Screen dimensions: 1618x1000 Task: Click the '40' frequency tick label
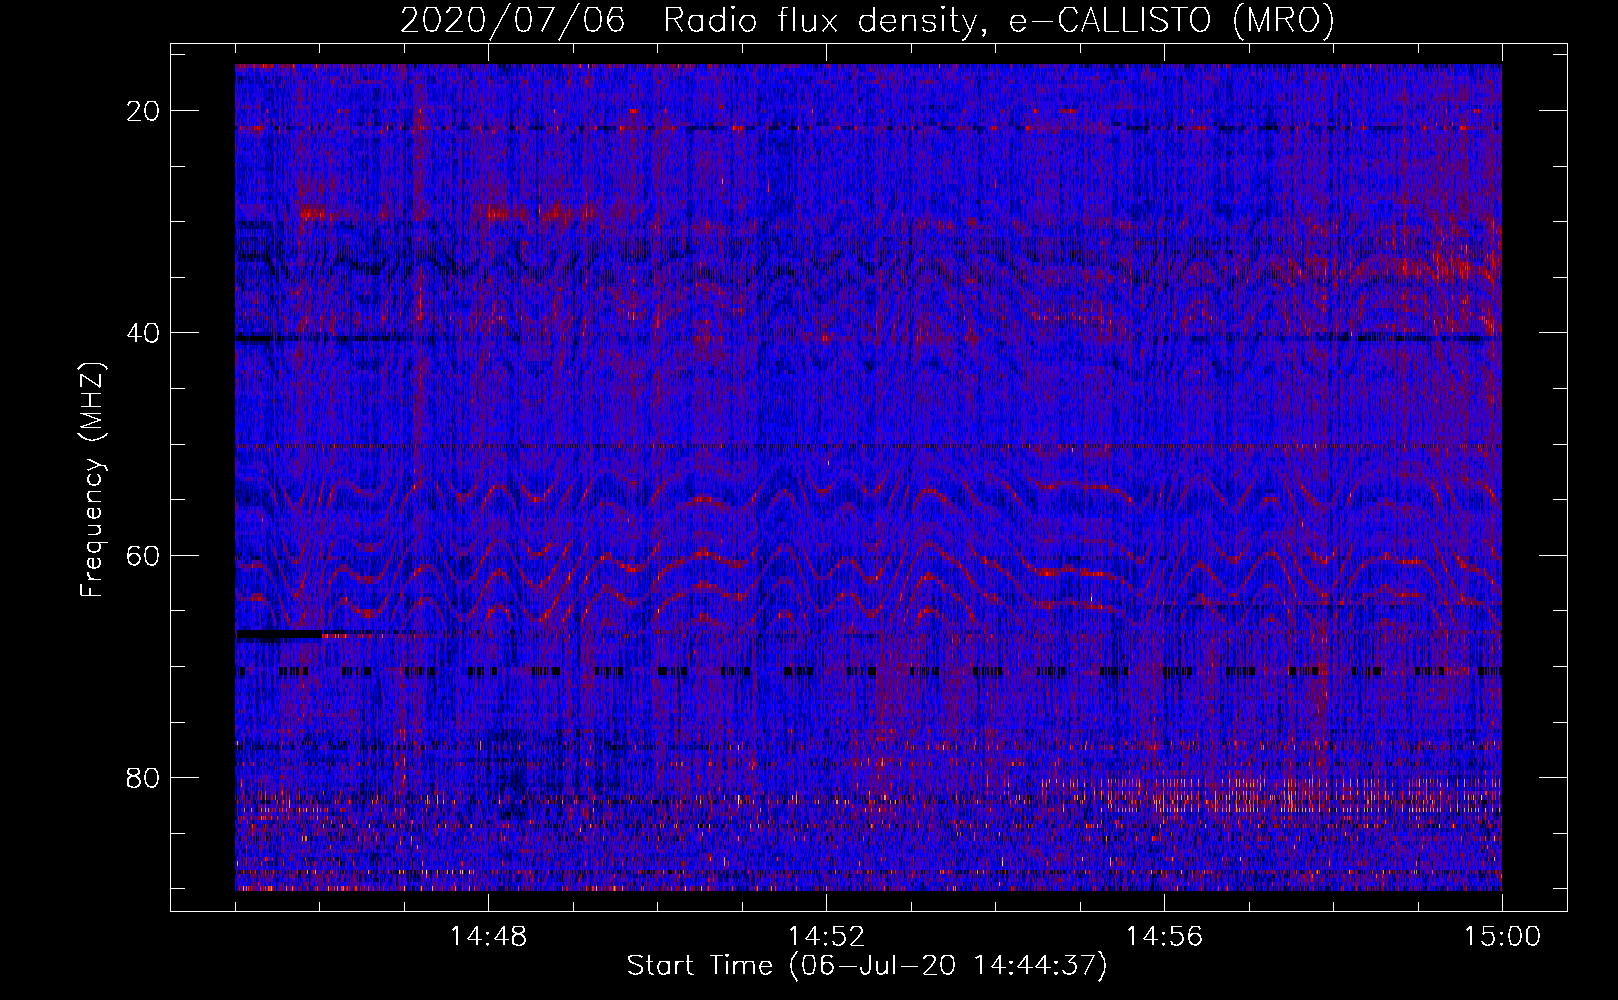click(144, 333)
